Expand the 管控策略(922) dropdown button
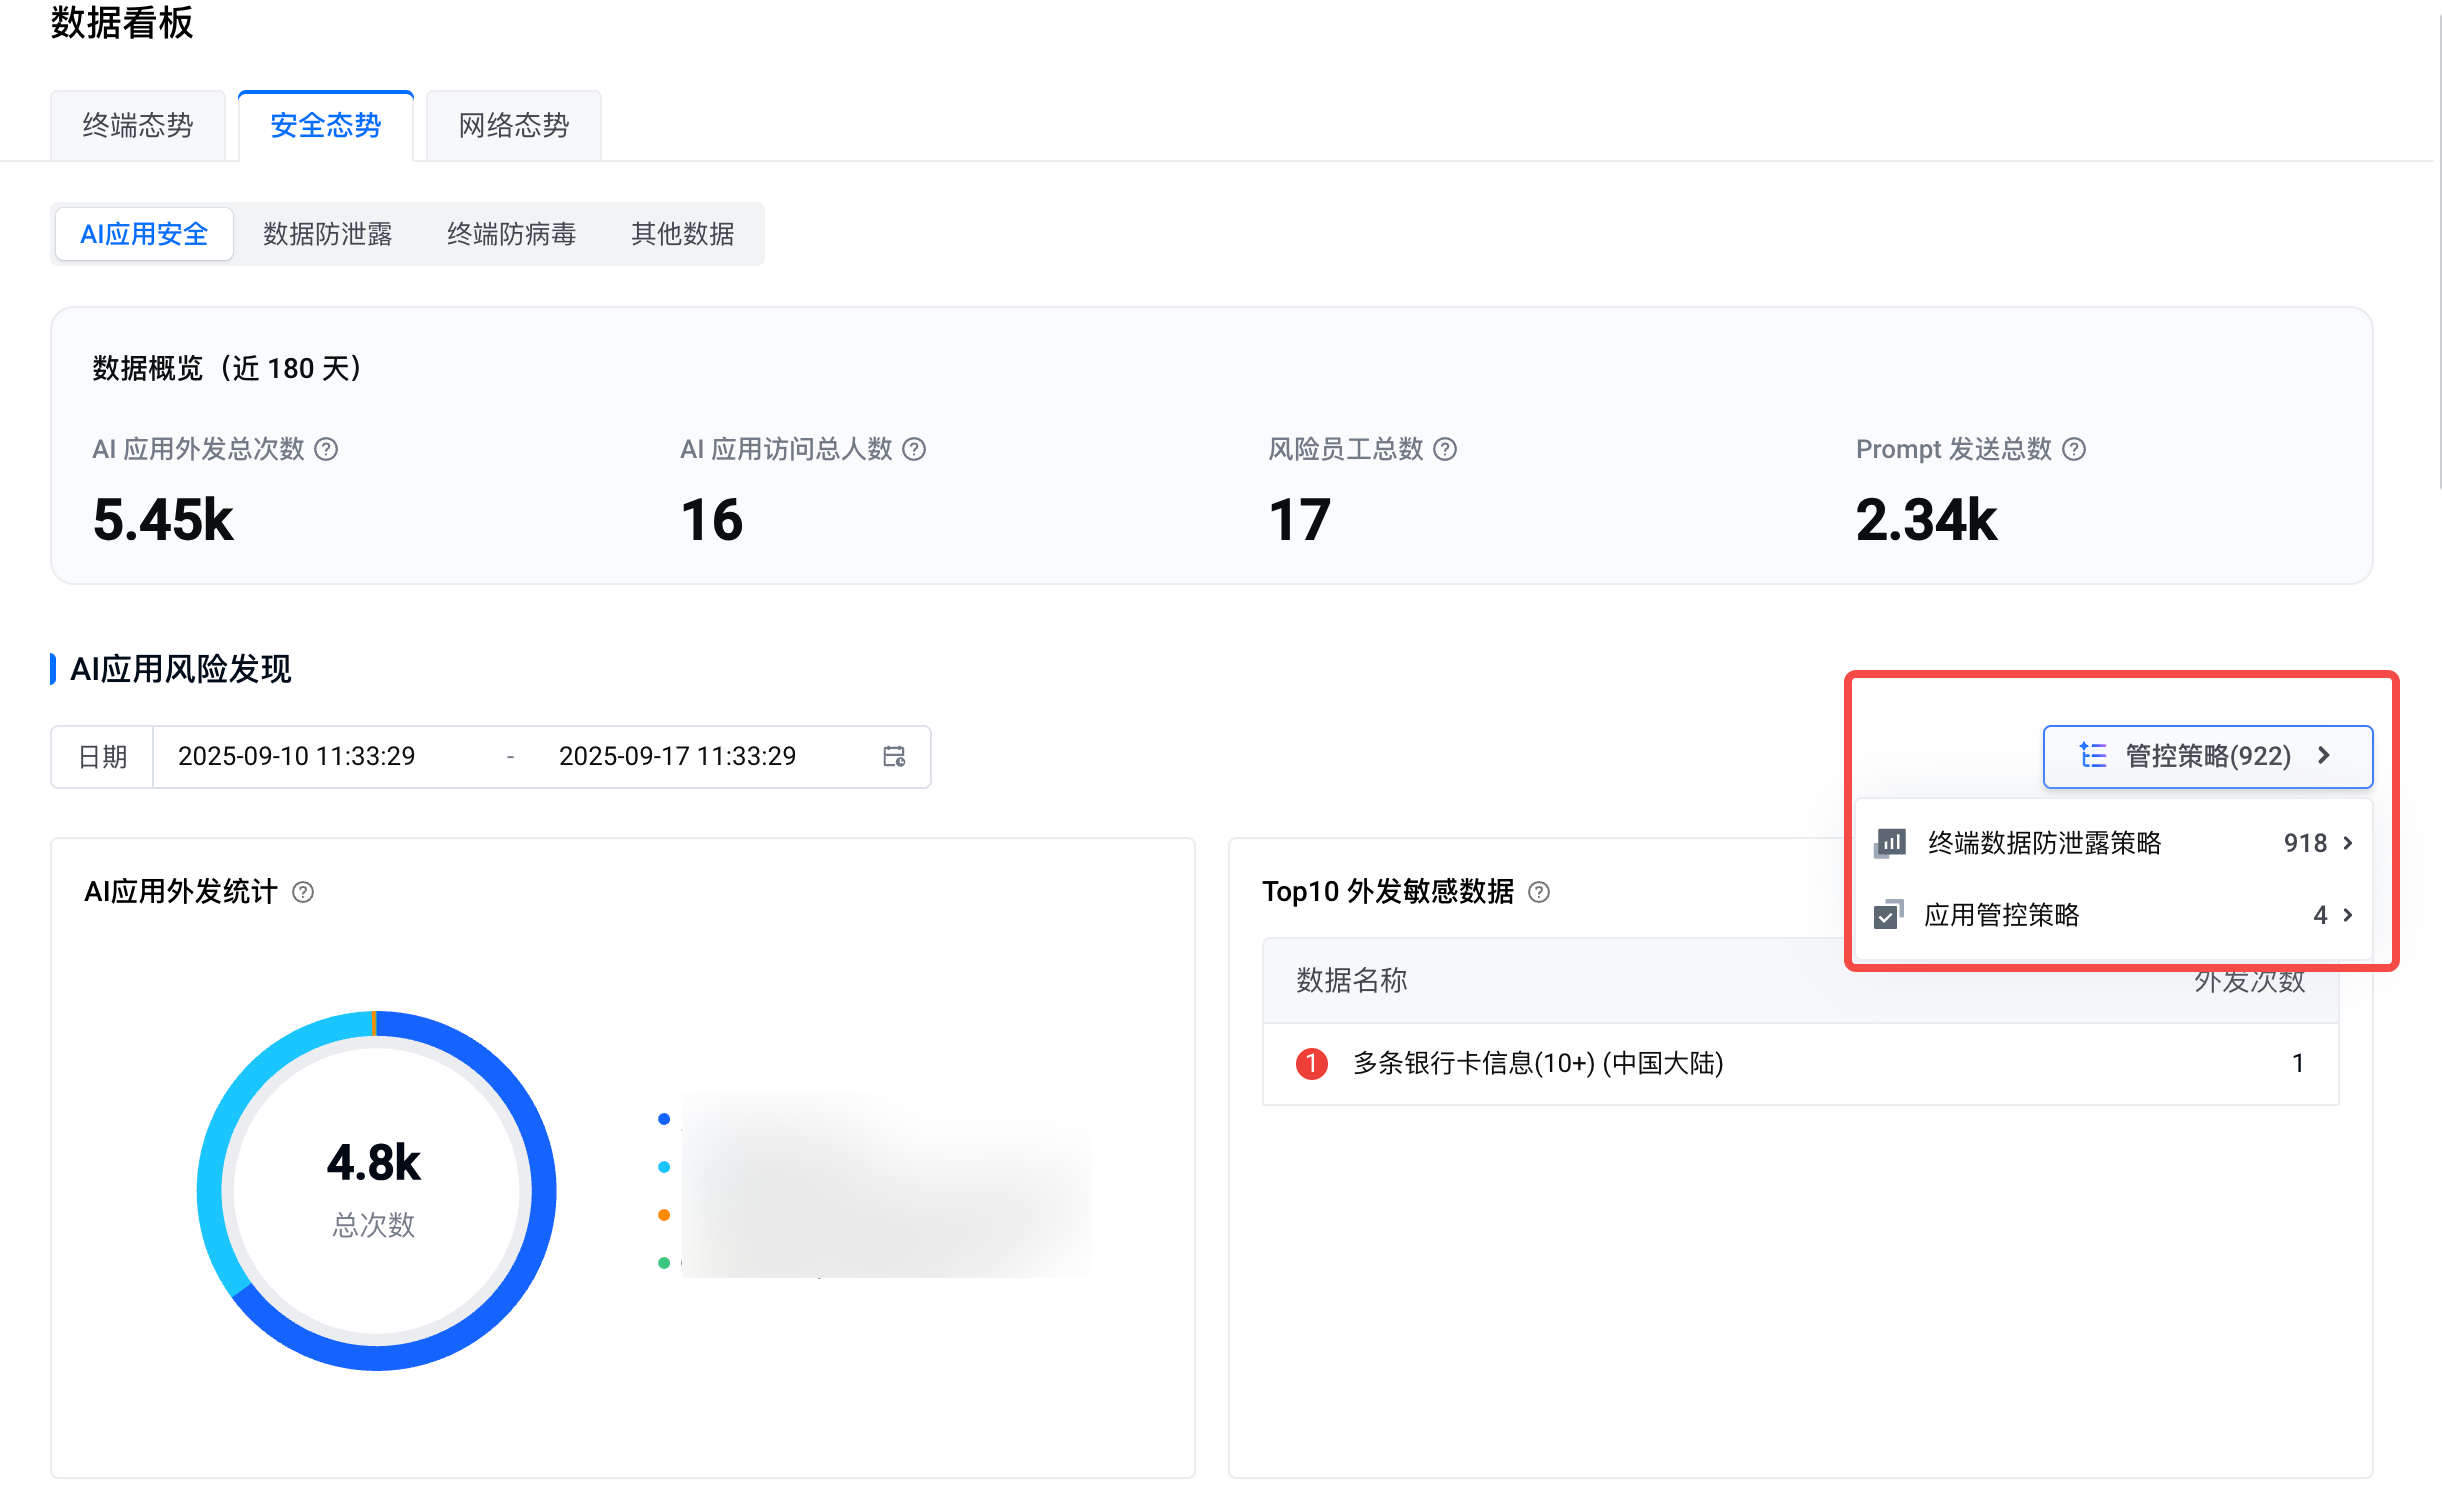 click(2207, 756)
